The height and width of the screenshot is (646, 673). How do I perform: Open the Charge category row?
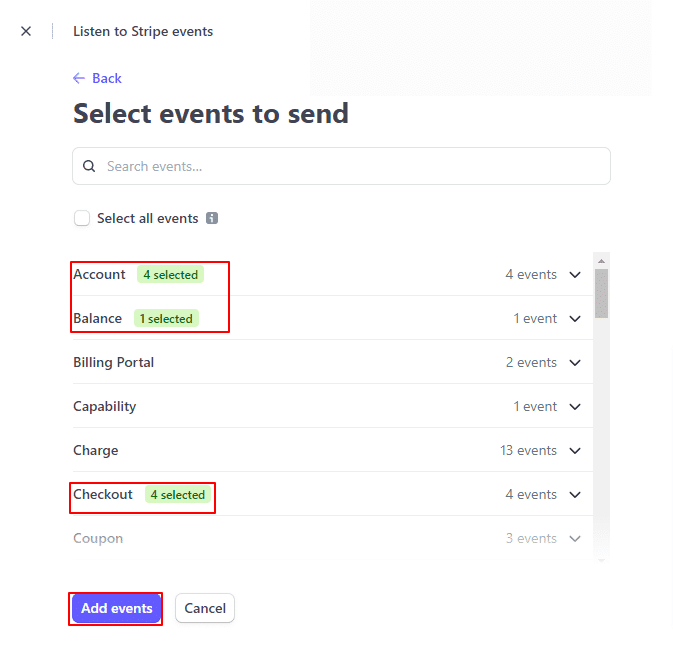coord(333,450)
